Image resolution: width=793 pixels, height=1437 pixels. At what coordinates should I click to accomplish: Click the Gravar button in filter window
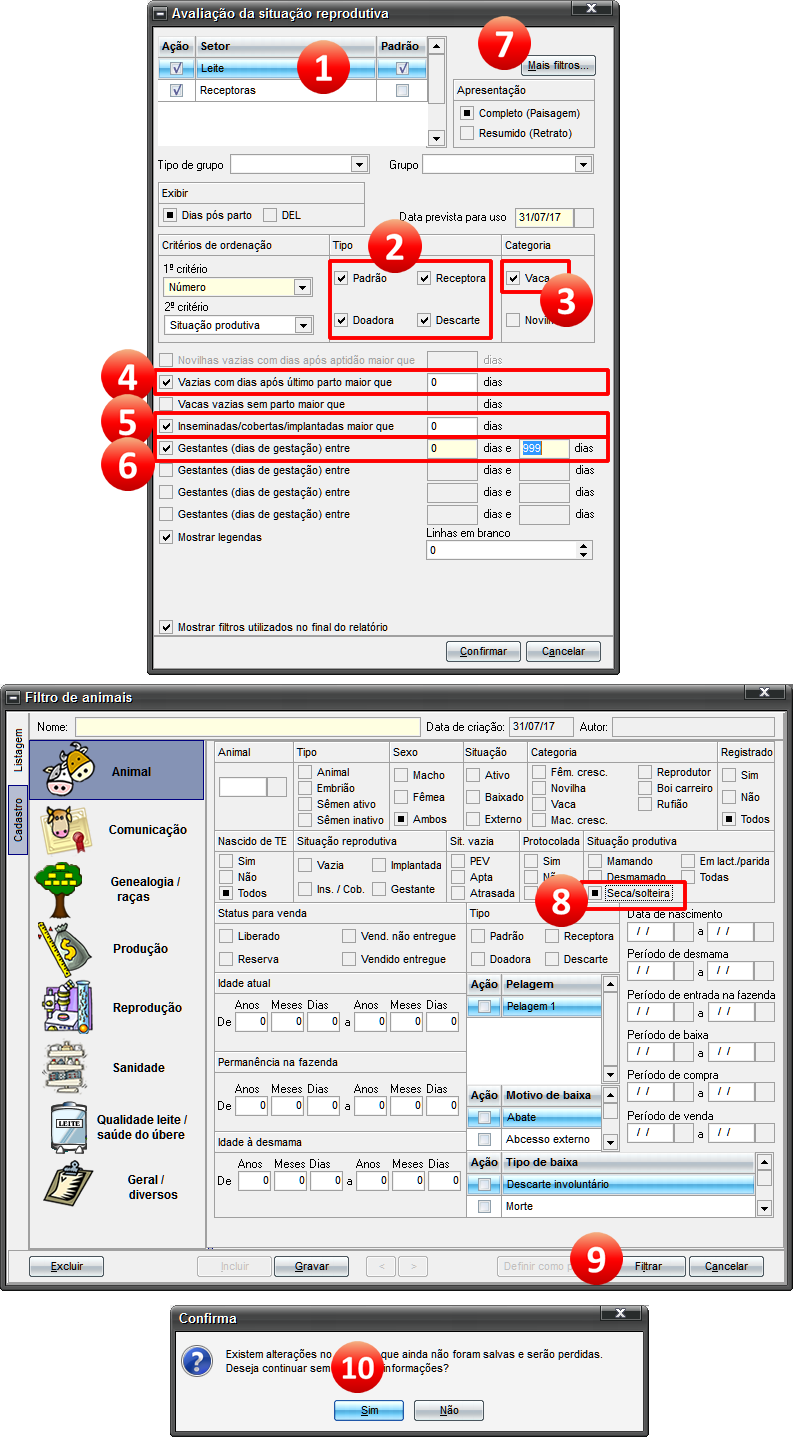pos(312,1266)
